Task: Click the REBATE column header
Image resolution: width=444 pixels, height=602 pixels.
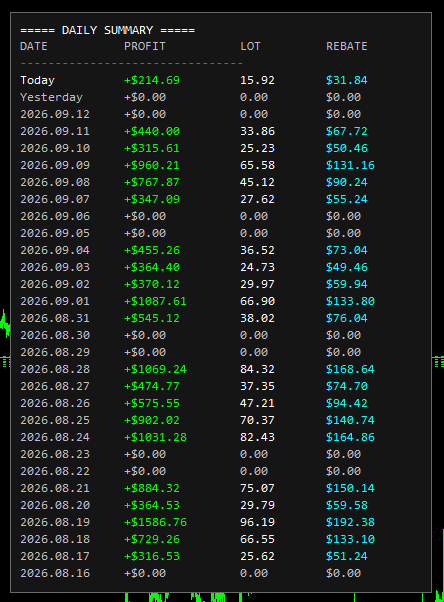Action: [x=347, y=46]
